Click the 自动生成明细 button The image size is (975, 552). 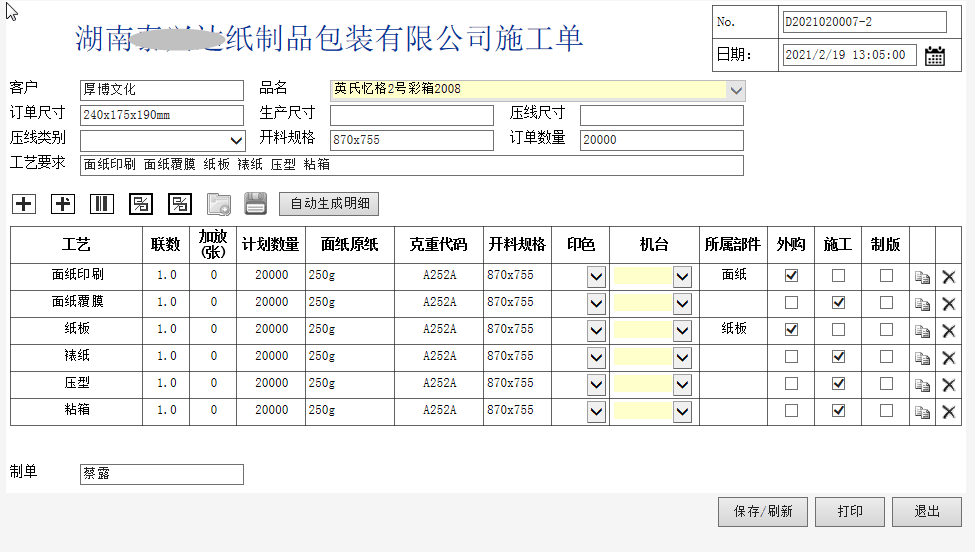[329, 204]
